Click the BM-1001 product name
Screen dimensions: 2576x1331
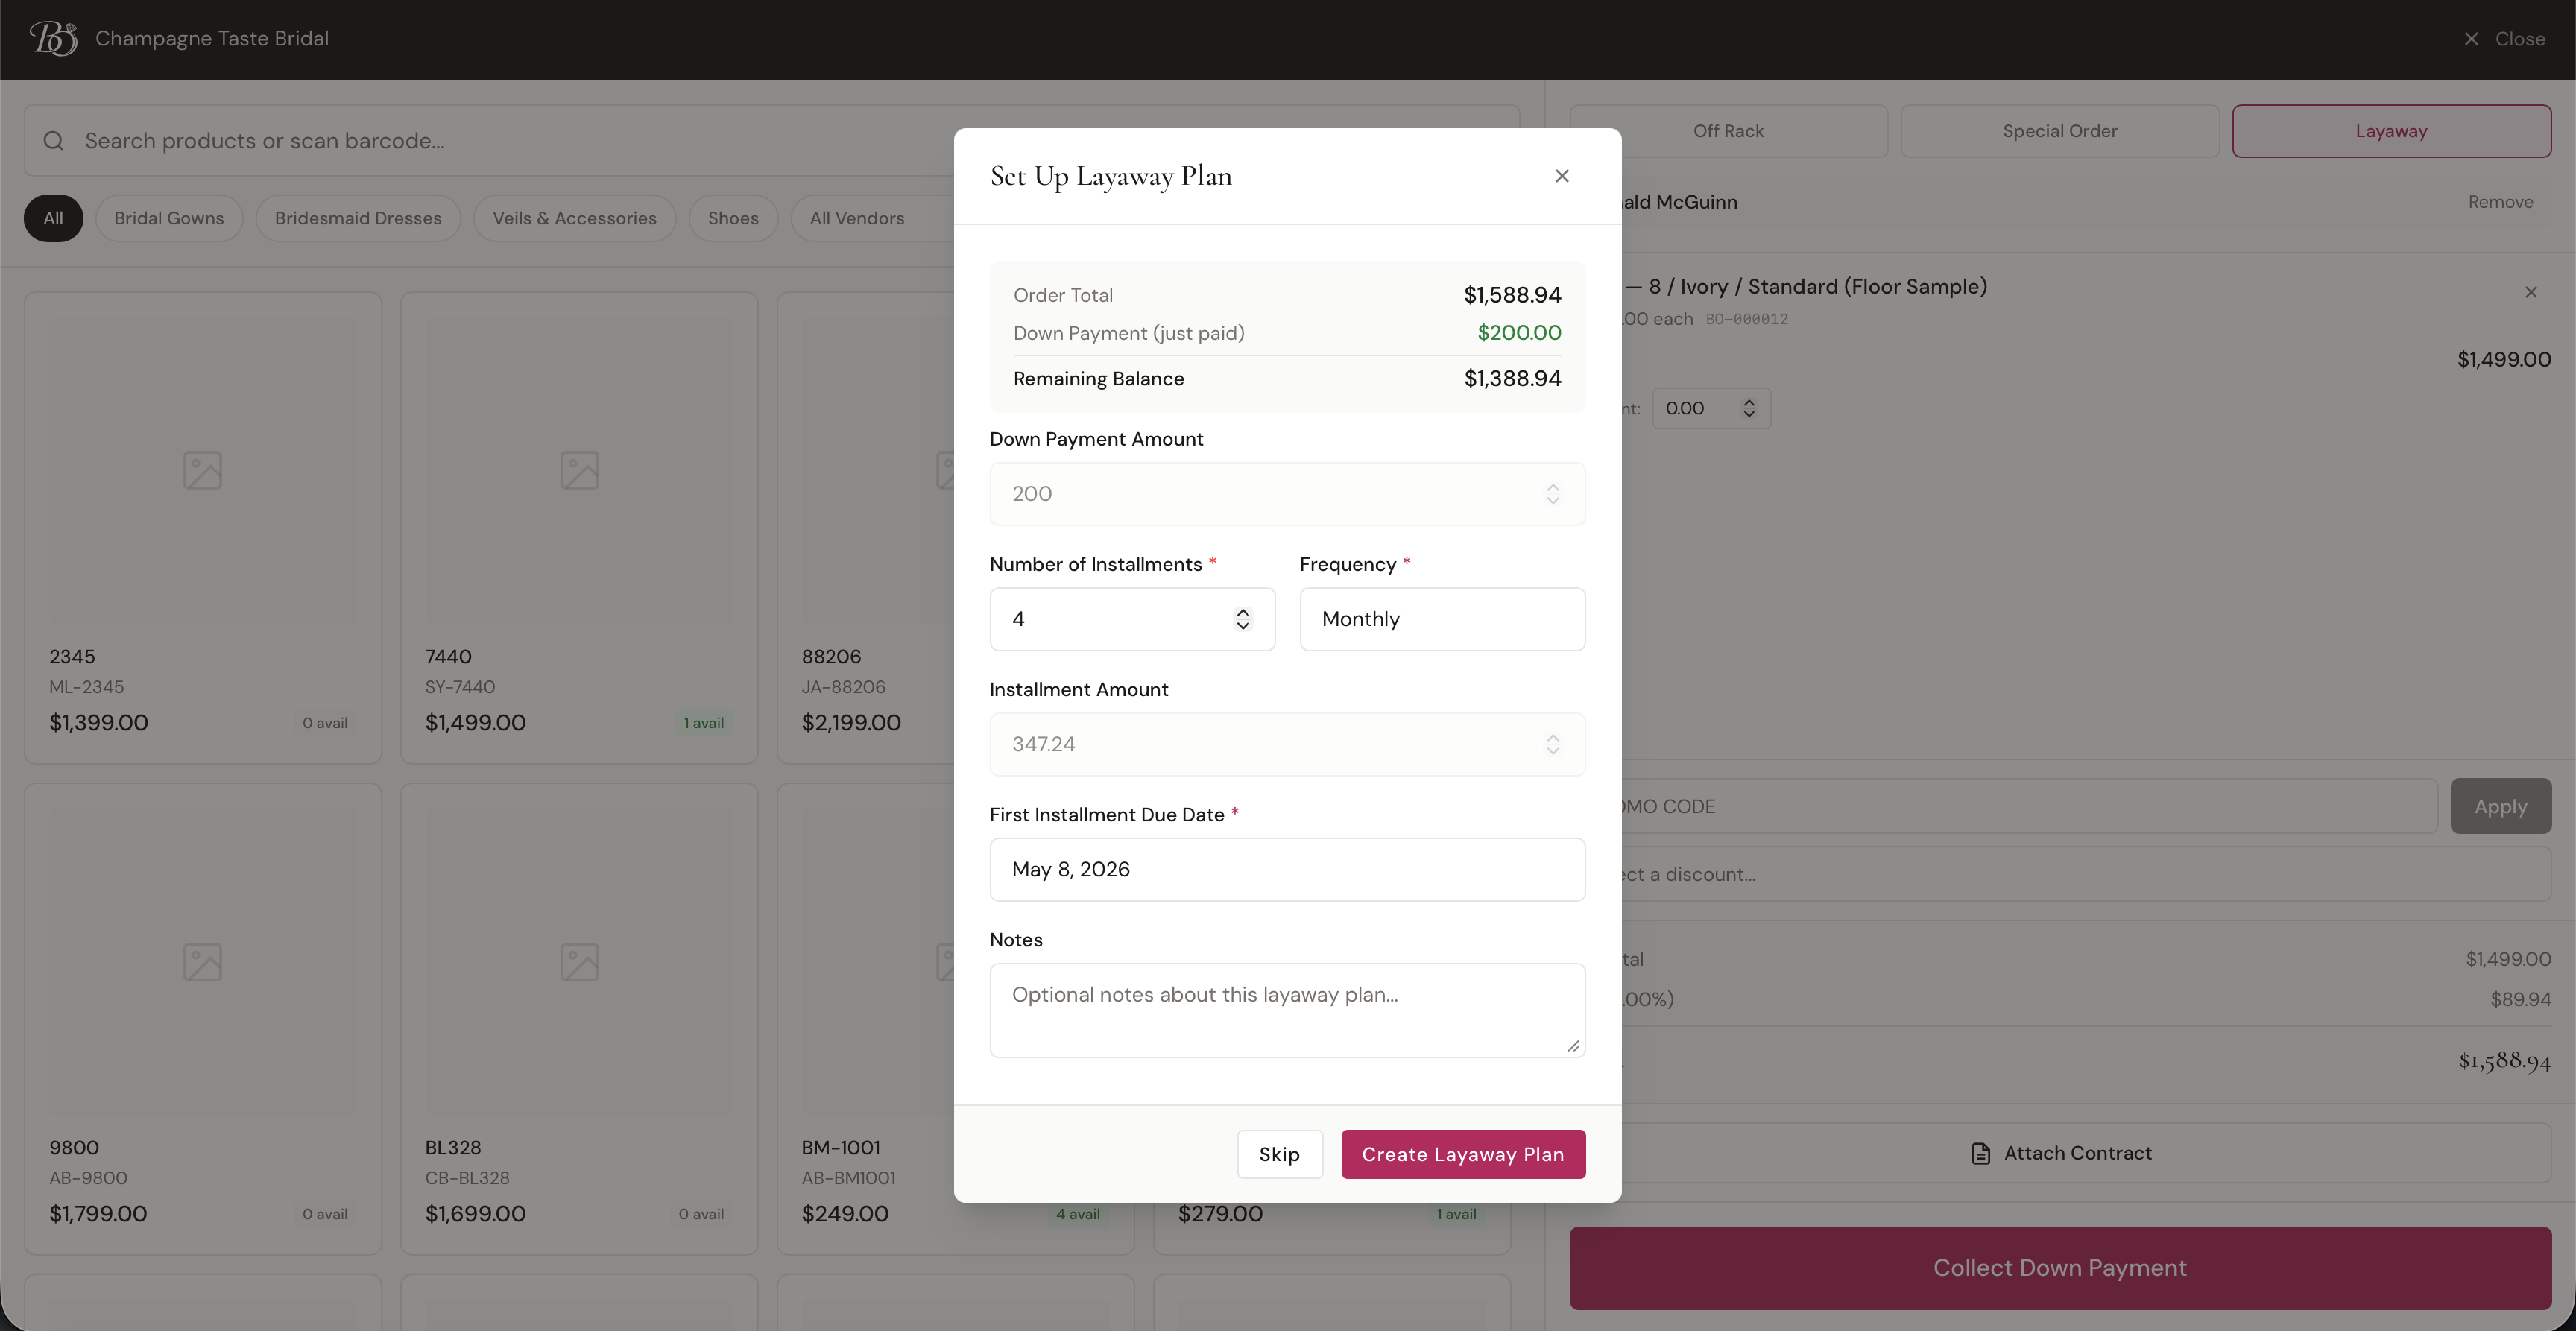point(841,1148)
